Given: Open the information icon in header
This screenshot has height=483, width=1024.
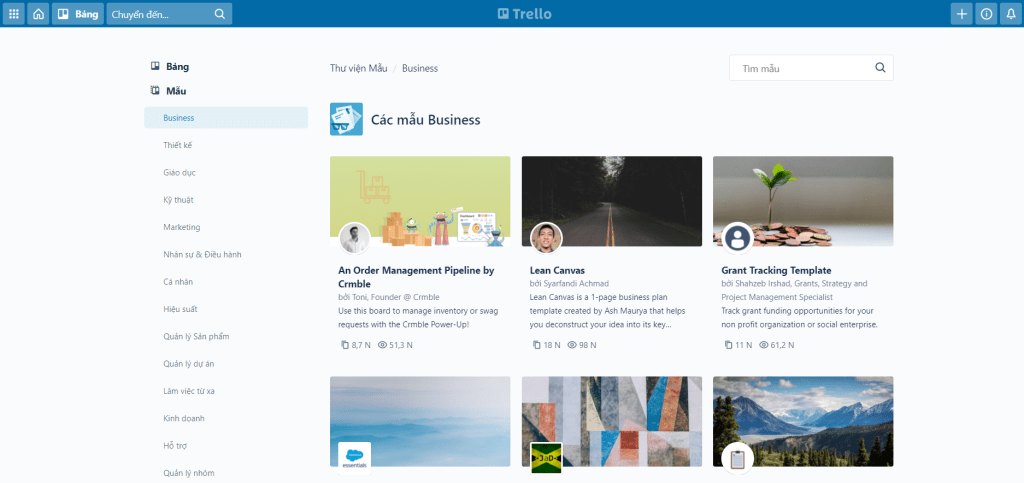Looking at the screenshot, I should 986,14.
